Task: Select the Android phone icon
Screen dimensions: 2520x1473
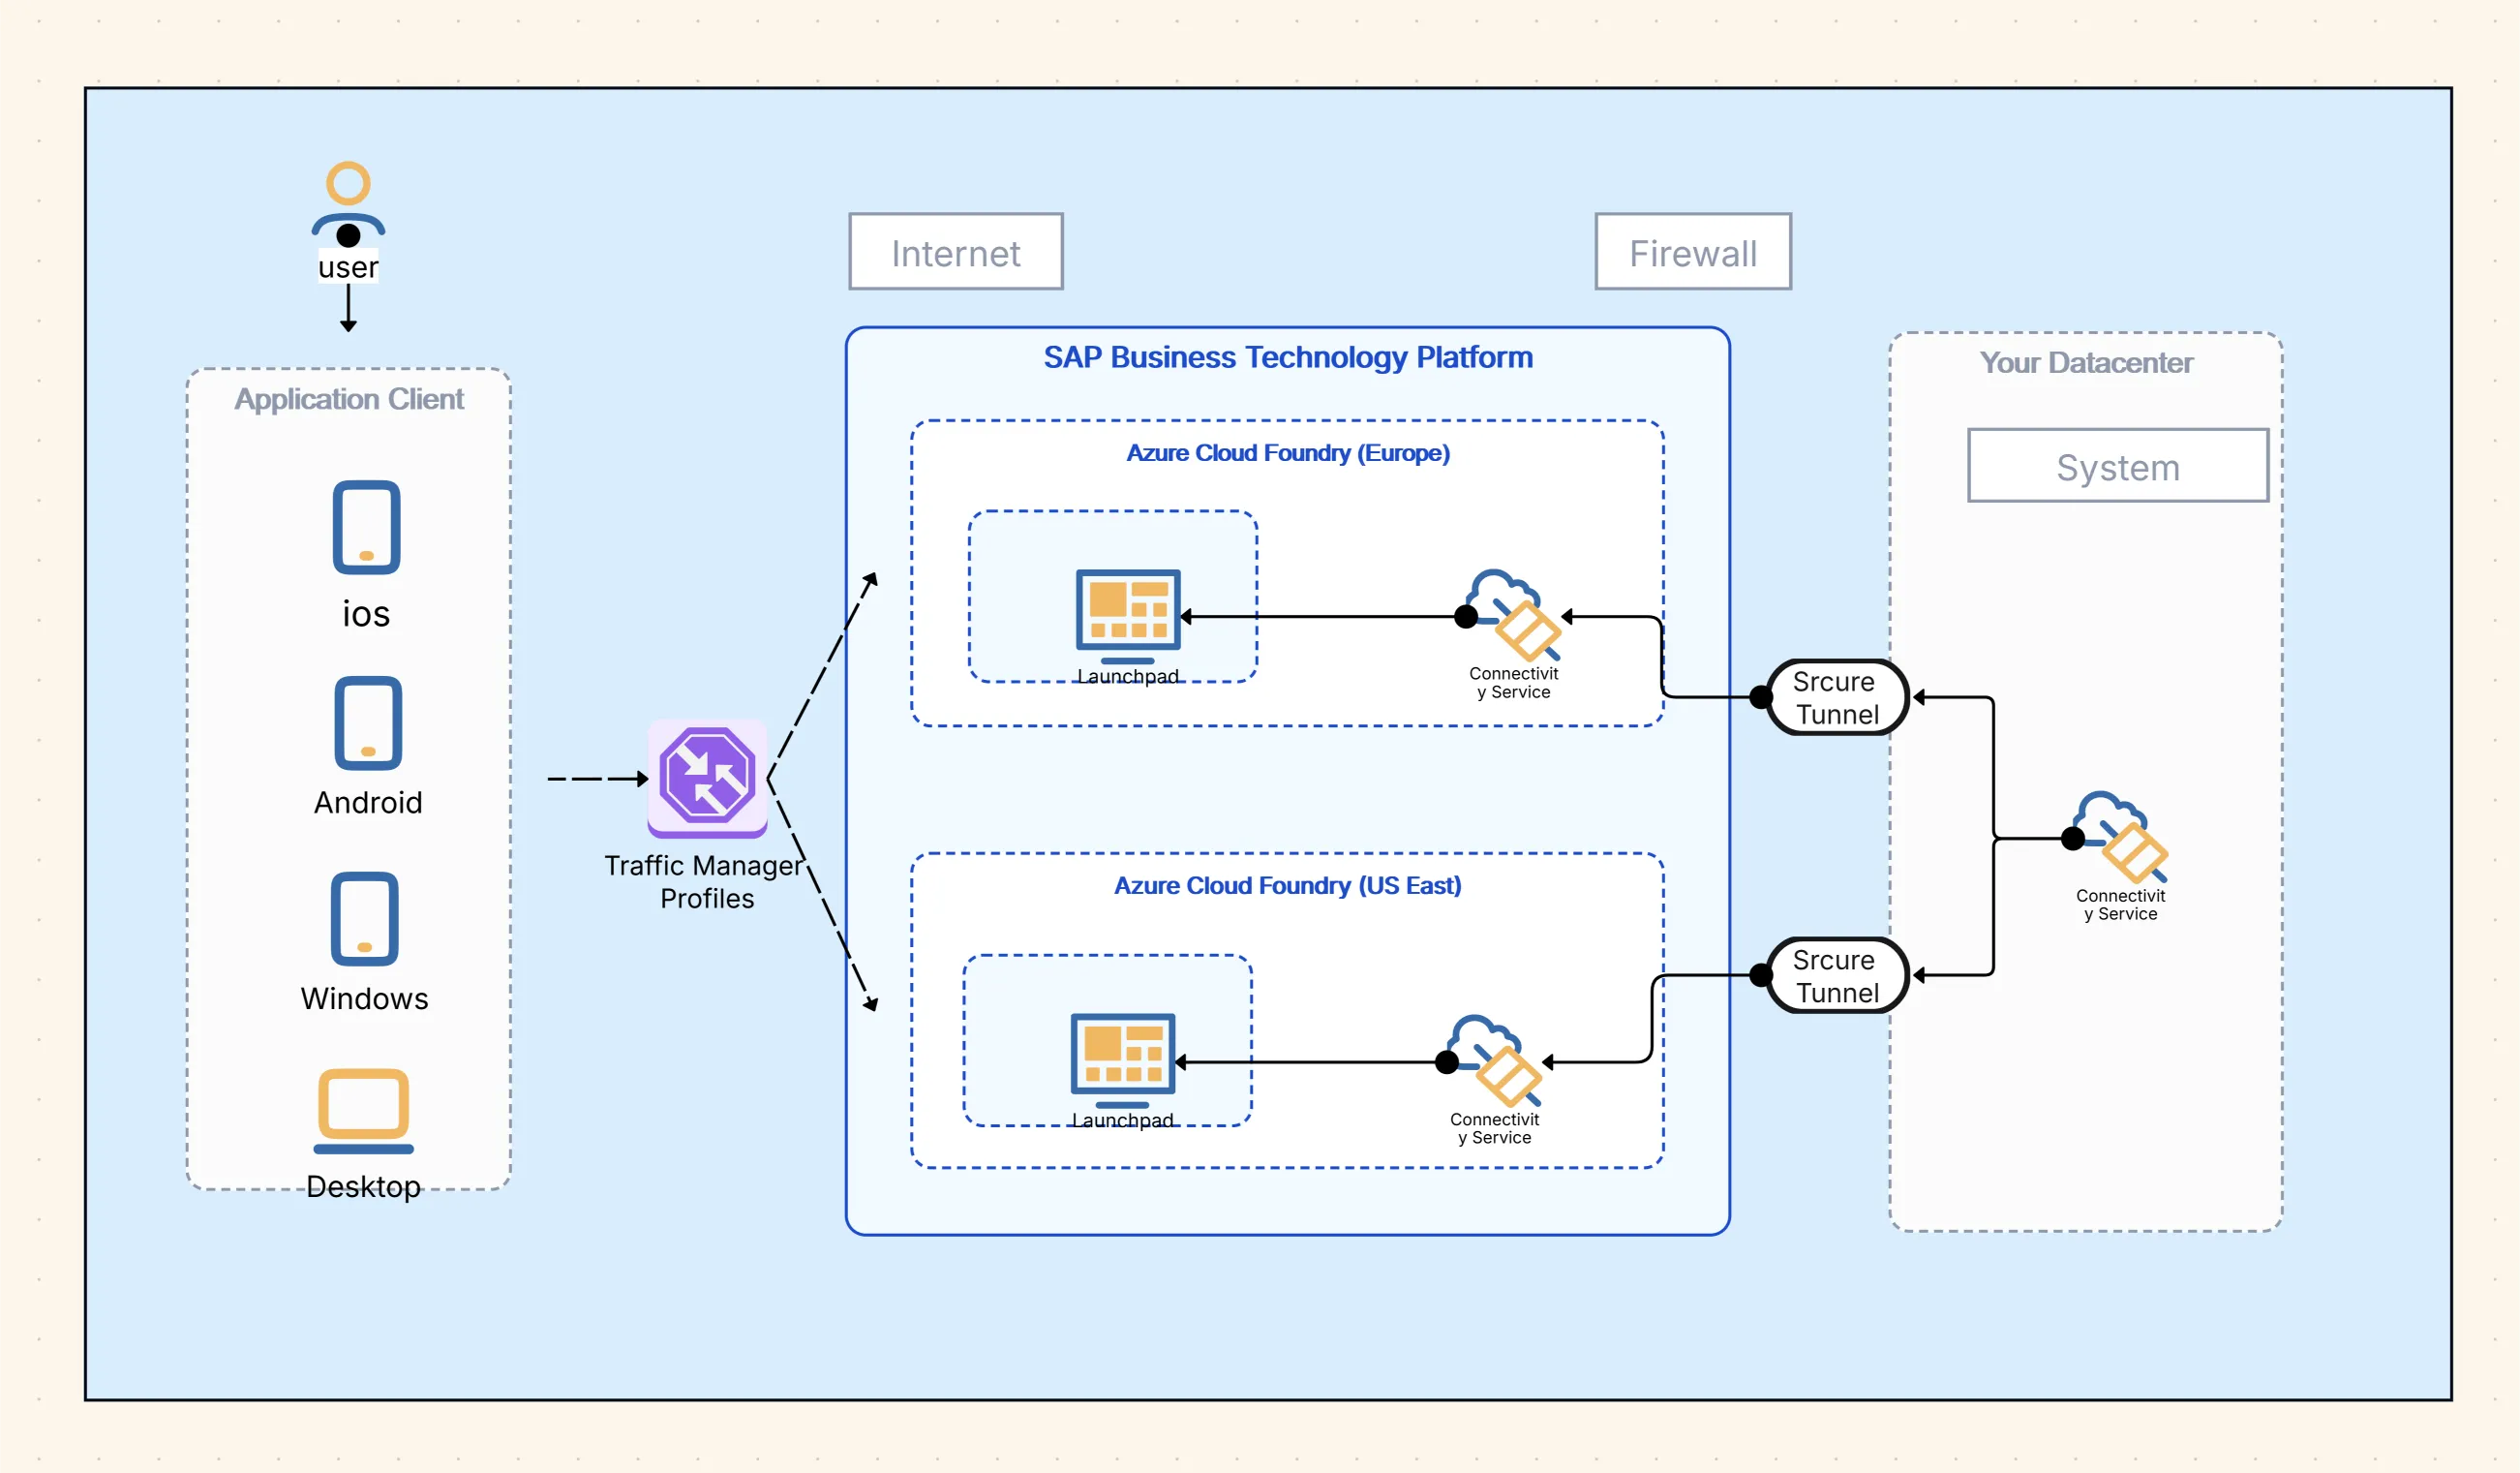Action: (368, 722)
